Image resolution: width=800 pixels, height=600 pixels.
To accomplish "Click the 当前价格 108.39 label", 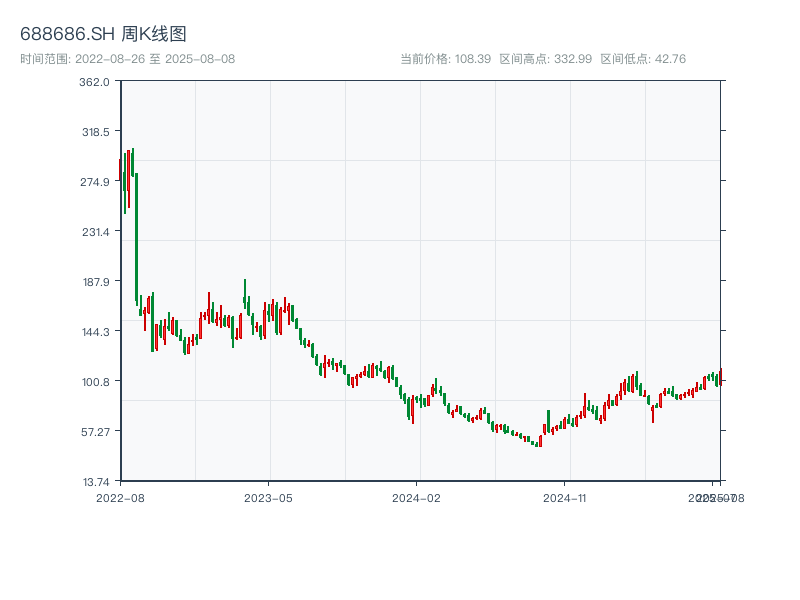I will (445, 59).
